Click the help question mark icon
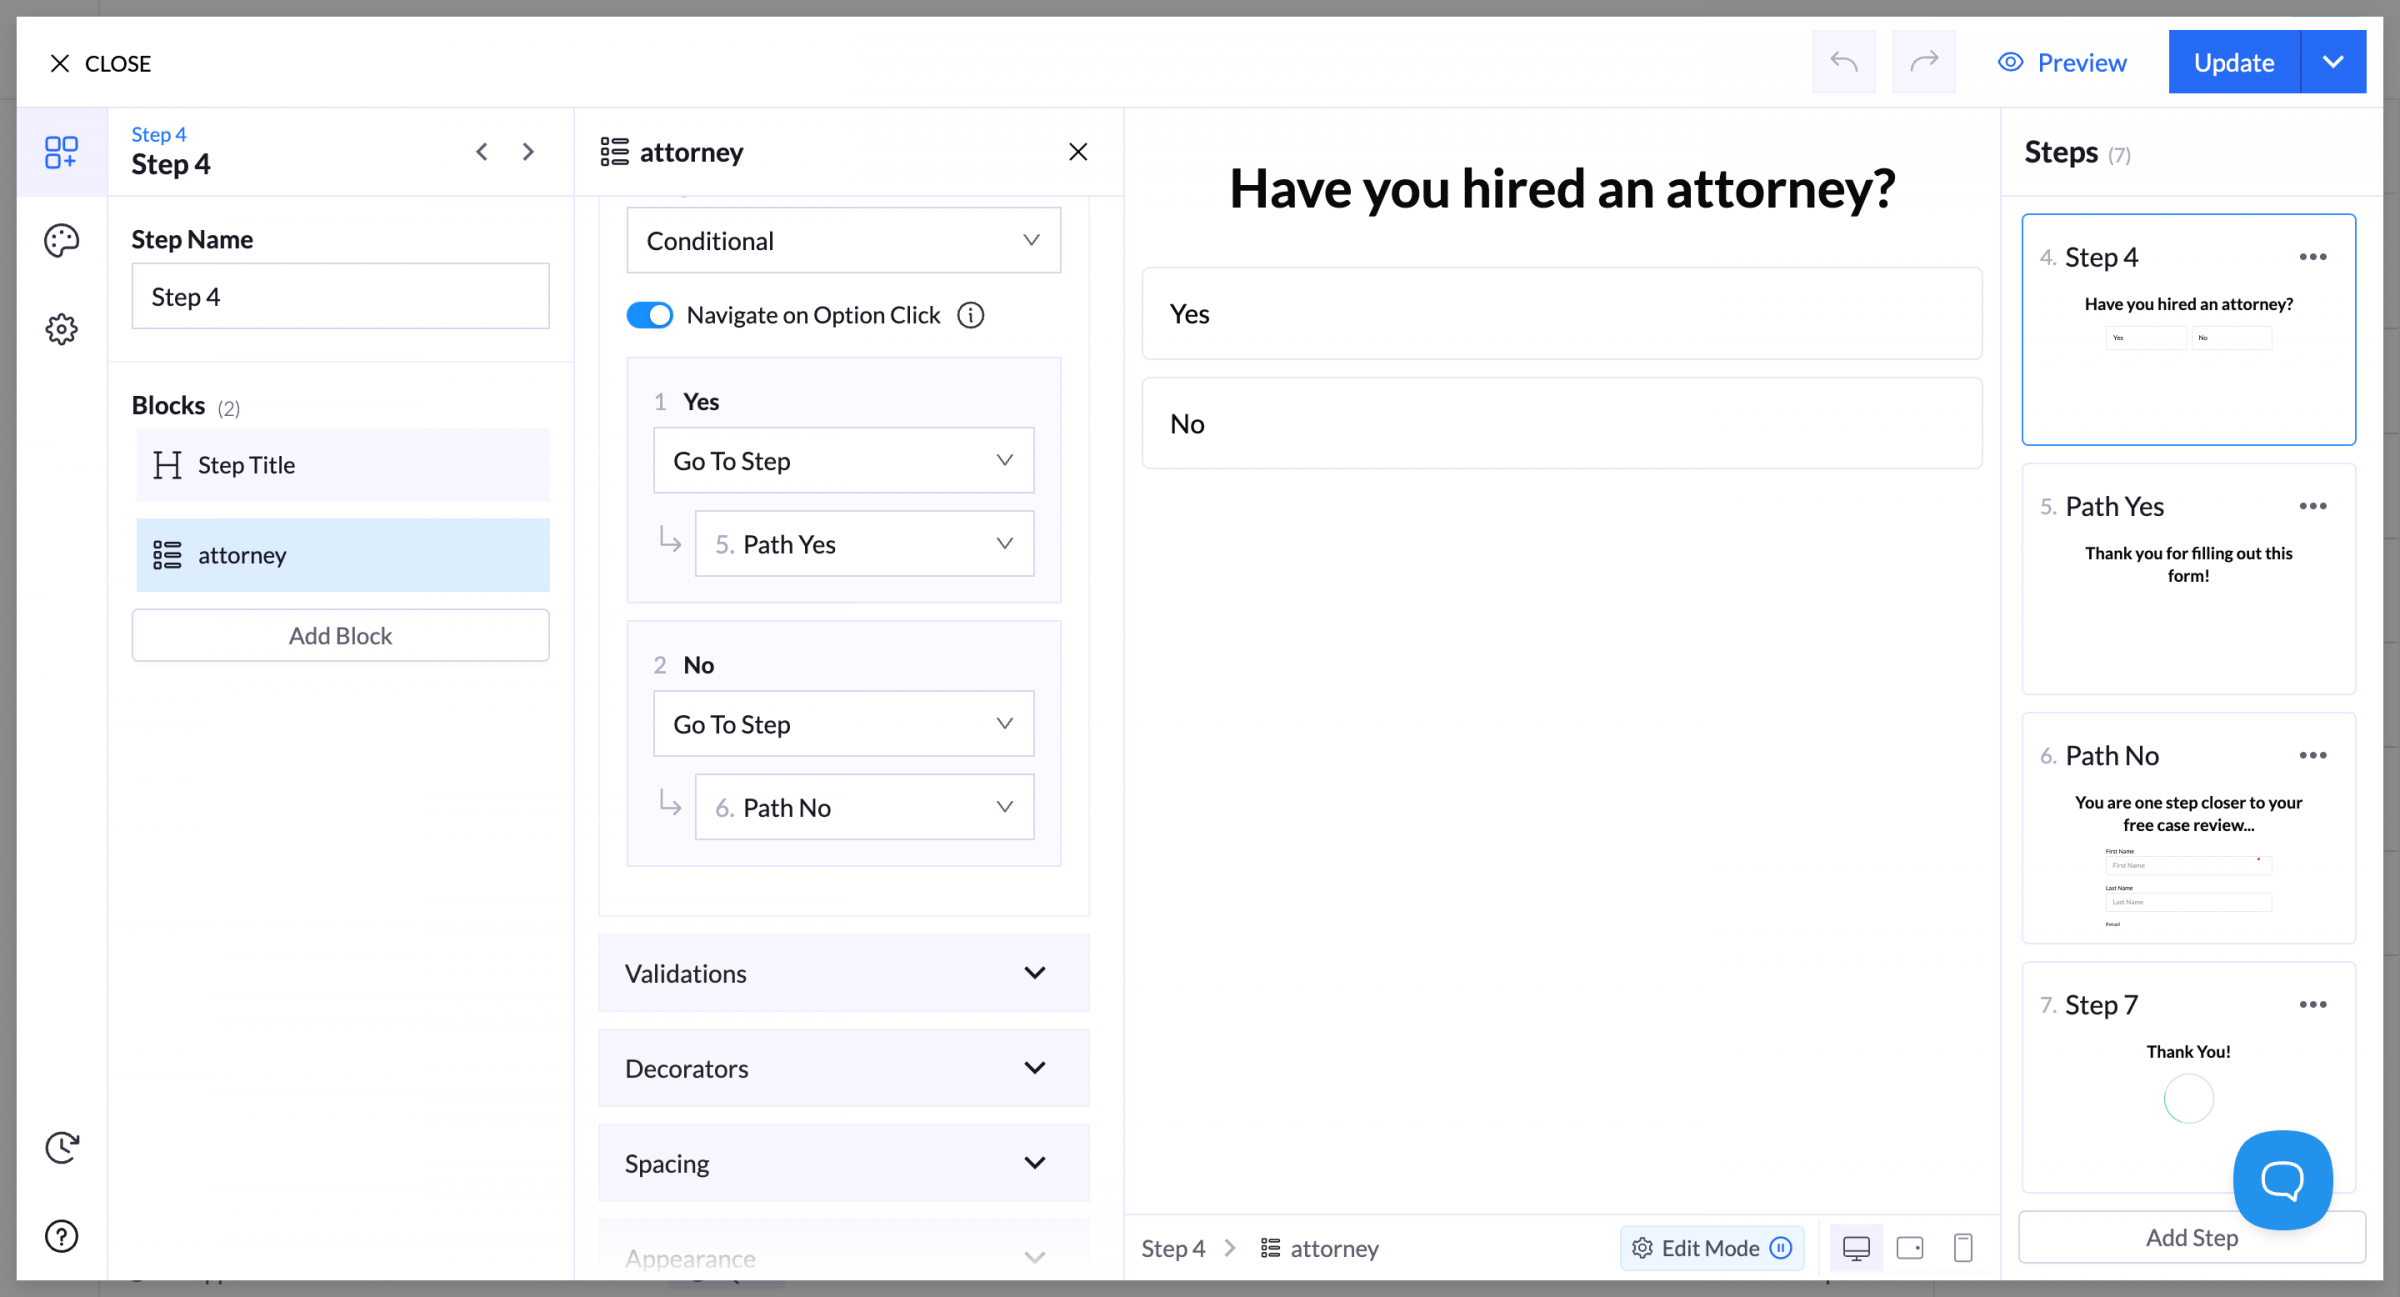This screenshot has height=1297, width=2400. click(61, 1236)
